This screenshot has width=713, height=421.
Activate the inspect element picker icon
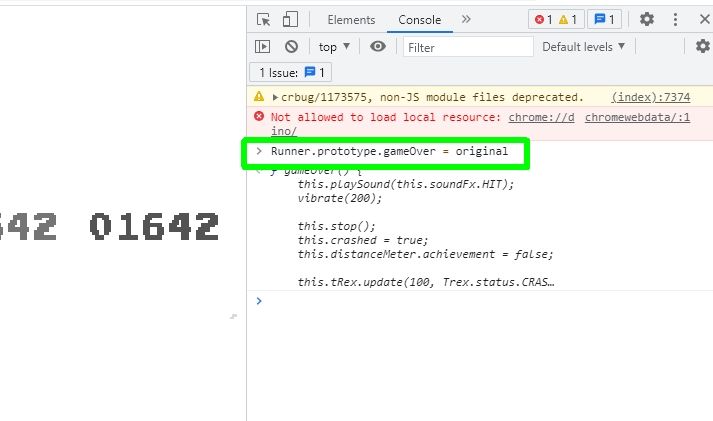click(x=263, y=20)
